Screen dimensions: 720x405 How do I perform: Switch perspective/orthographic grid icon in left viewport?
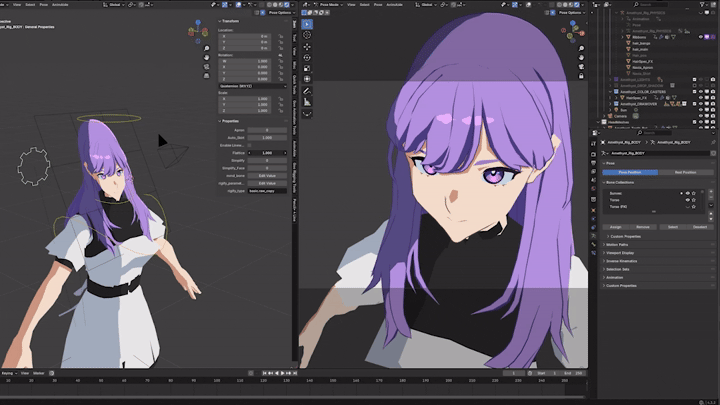pos(206,75)
